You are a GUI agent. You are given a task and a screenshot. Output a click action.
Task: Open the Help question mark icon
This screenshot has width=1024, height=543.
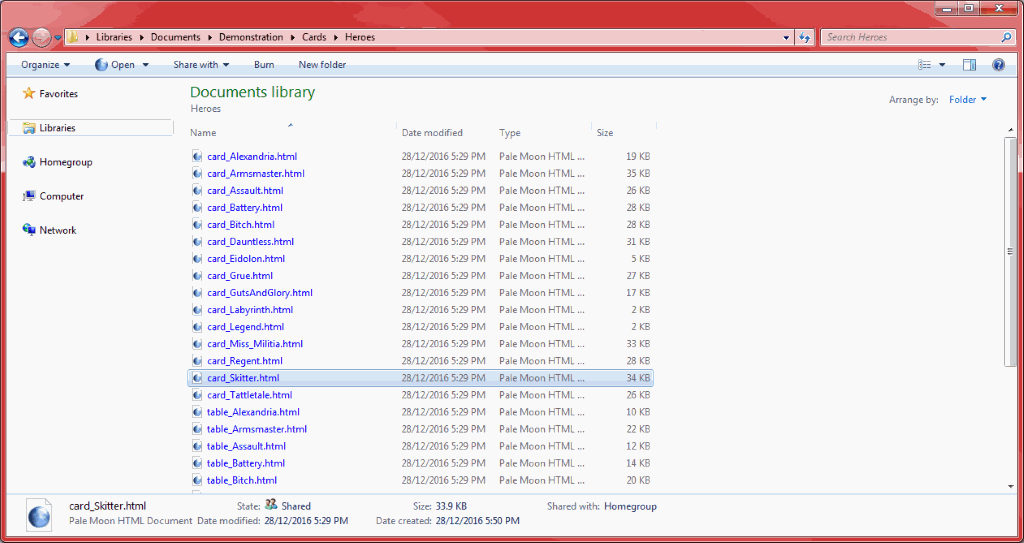(998, 65)
